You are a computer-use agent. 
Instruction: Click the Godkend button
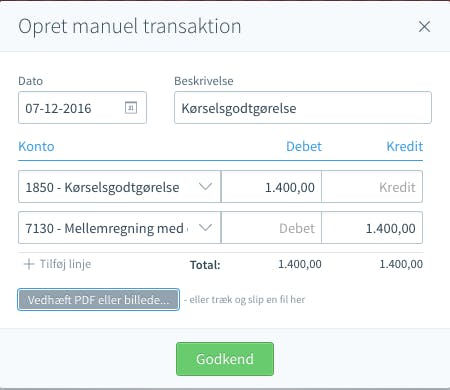coord(225,359)
